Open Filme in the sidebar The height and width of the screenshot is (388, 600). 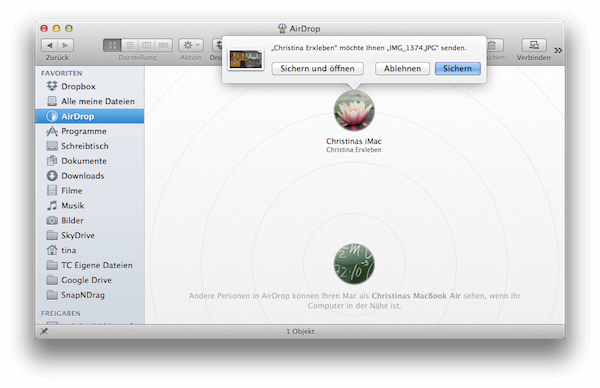point(90,191)
